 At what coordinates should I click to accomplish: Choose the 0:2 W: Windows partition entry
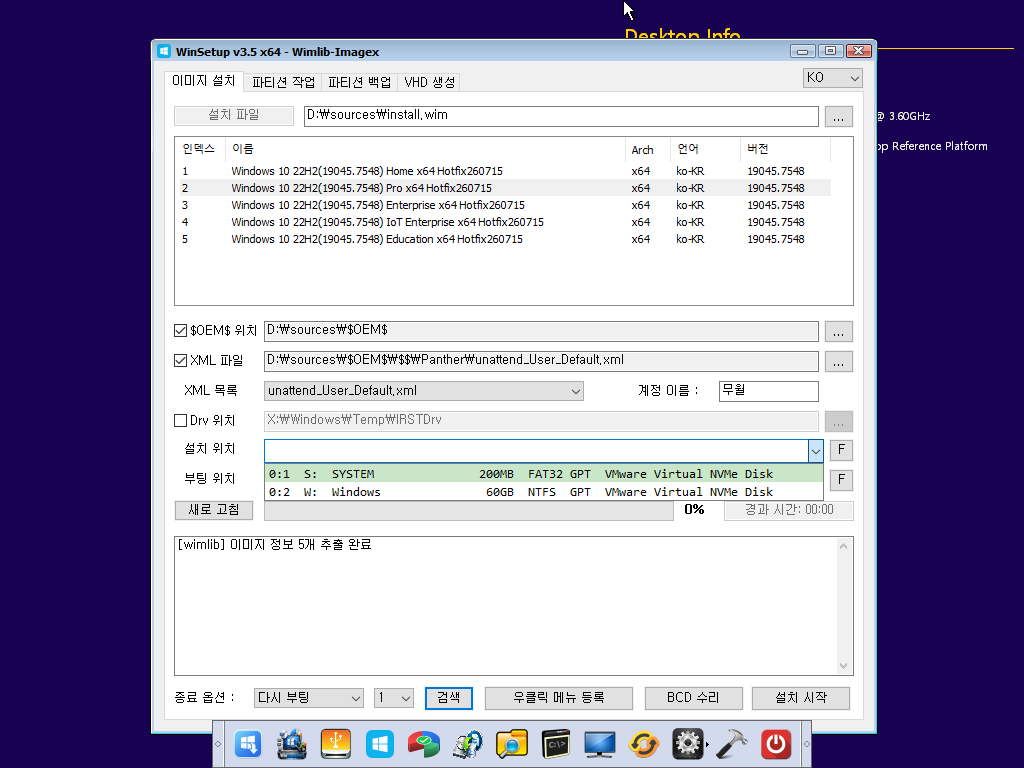tap(543, 492)
